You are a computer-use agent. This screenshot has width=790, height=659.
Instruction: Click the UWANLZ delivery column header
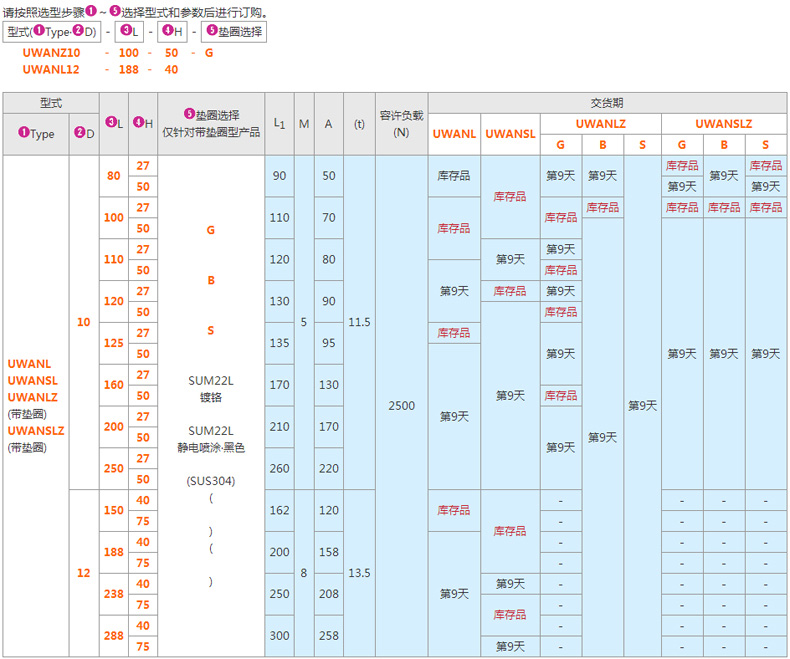click(601, 123)
